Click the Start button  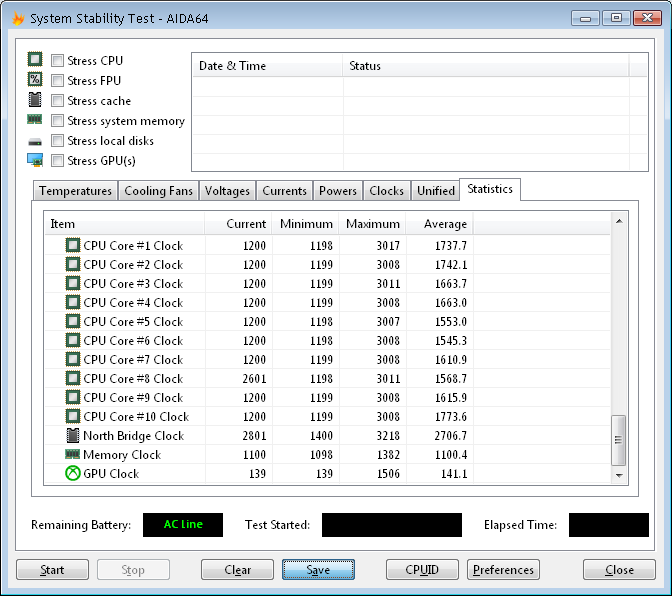tap(52, 570)
